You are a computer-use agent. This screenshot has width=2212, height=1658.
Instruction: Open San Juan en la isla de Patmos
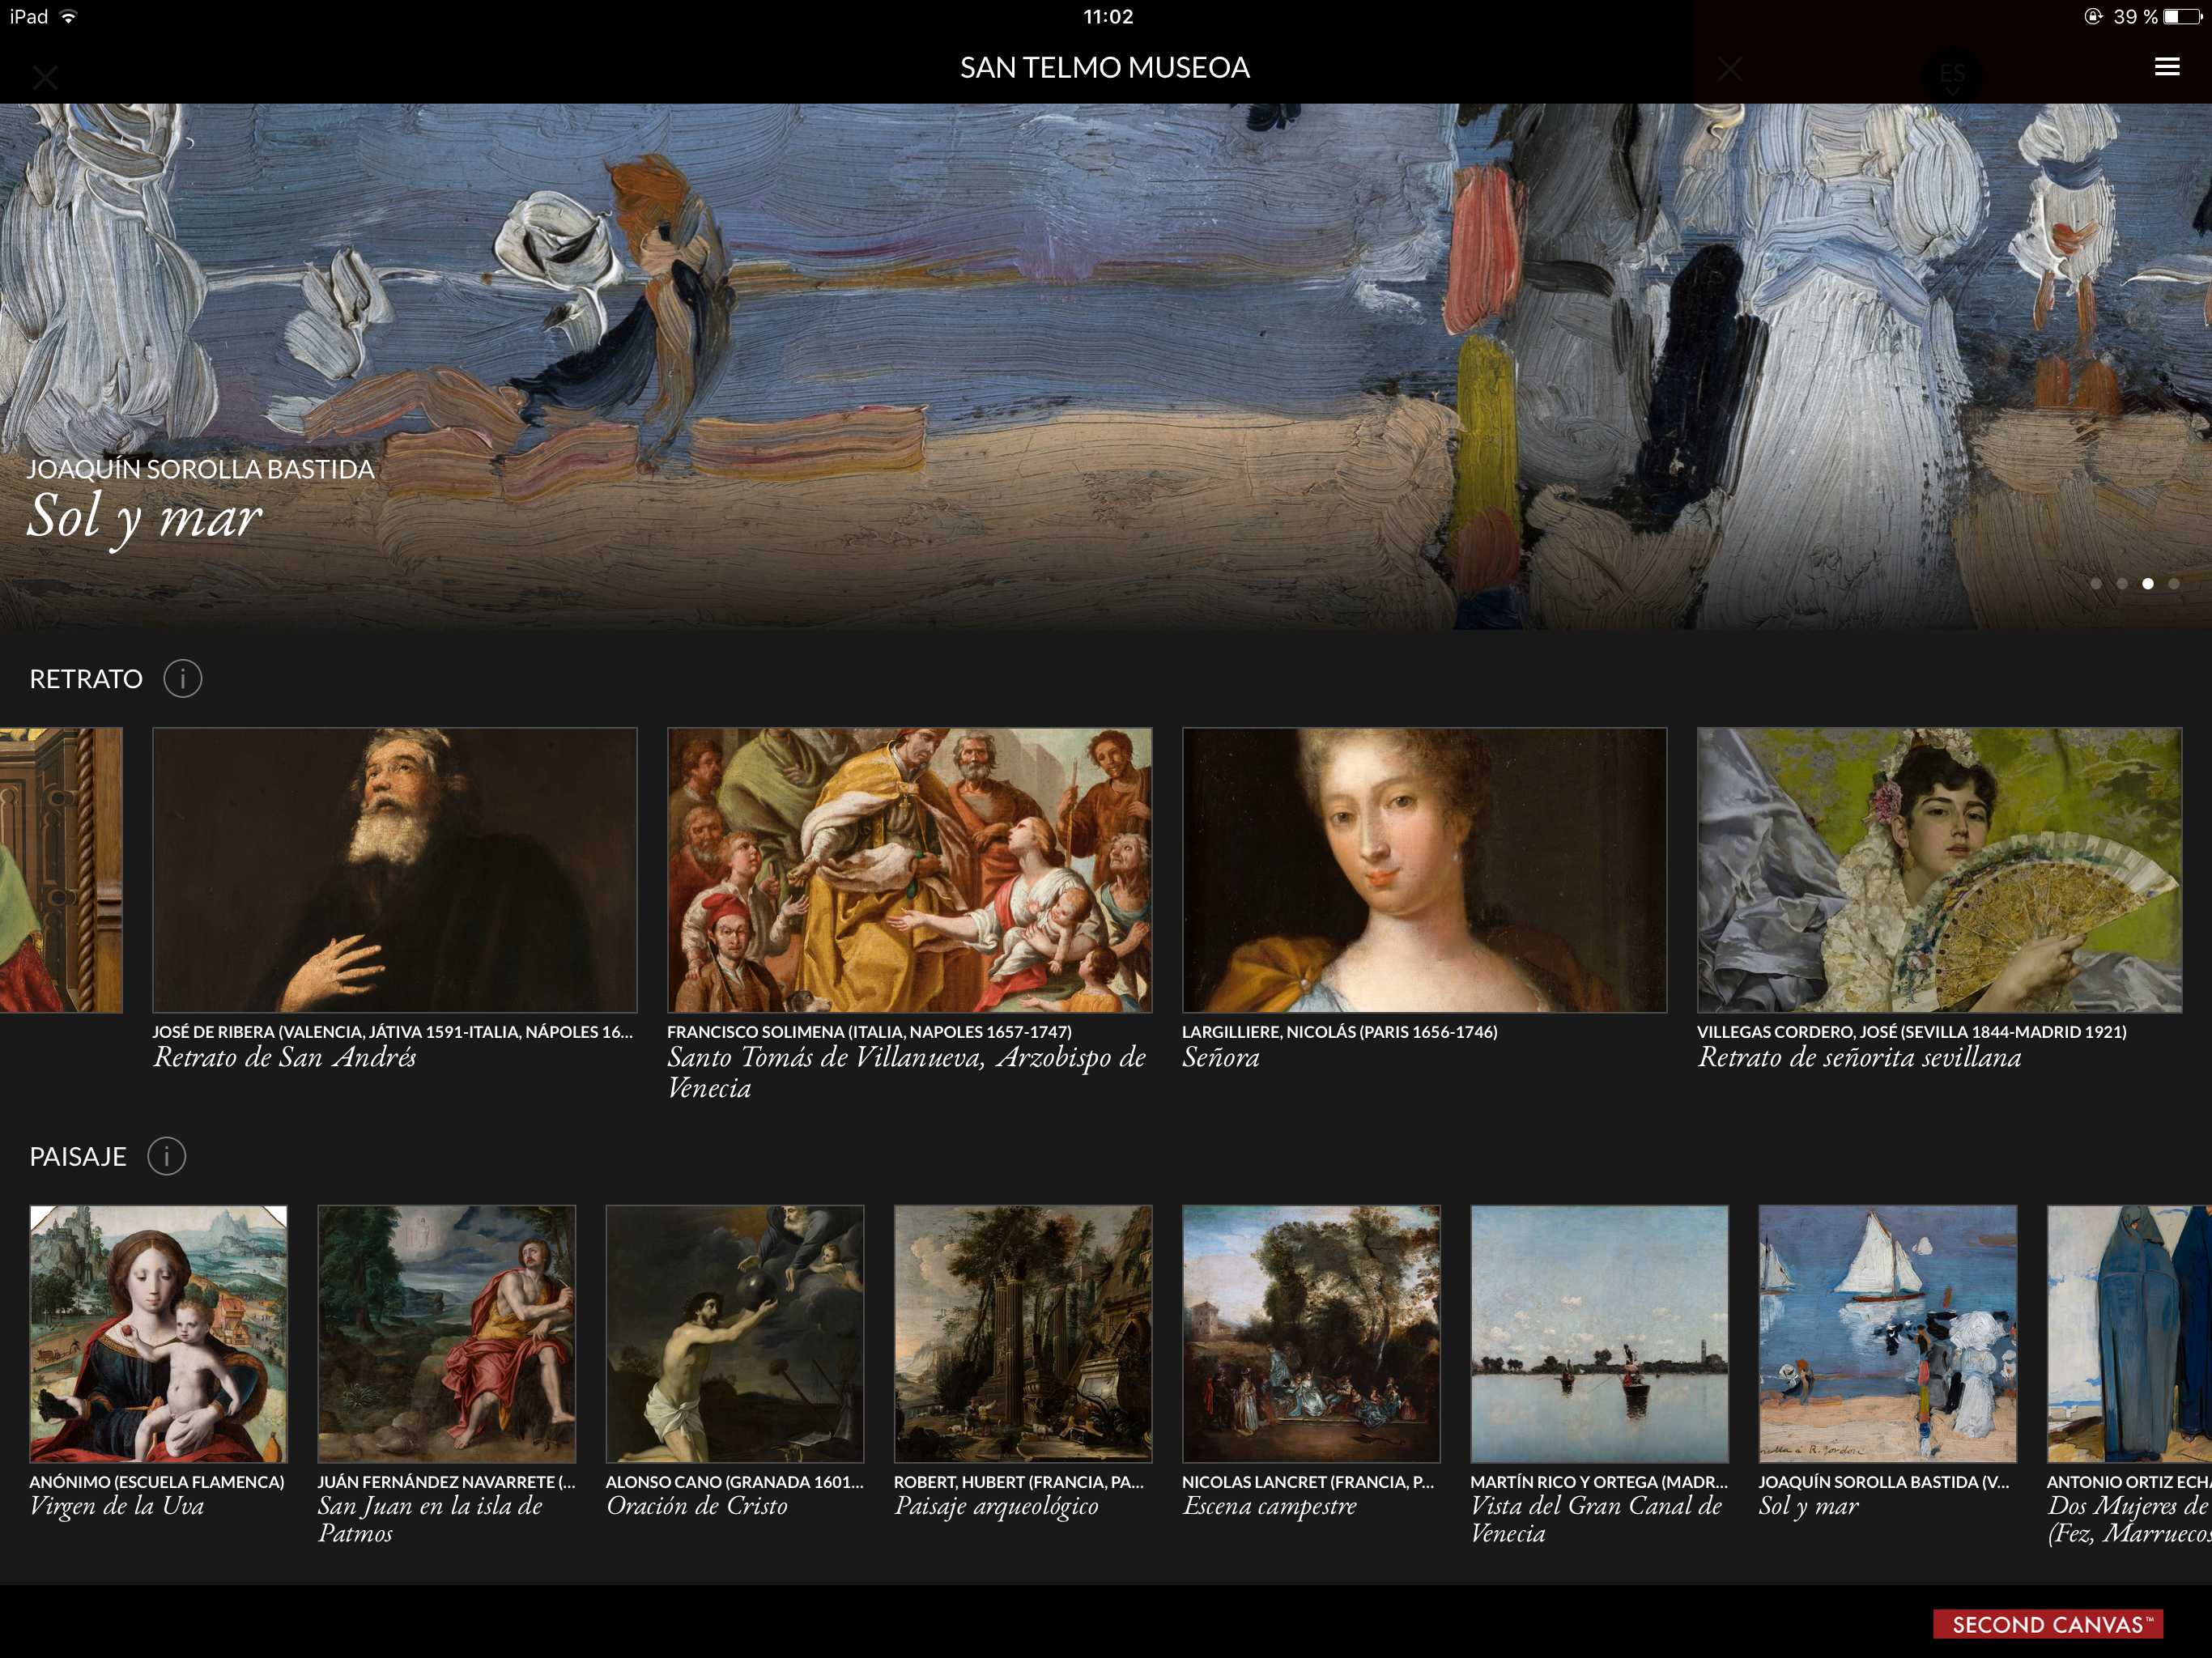446,1334
